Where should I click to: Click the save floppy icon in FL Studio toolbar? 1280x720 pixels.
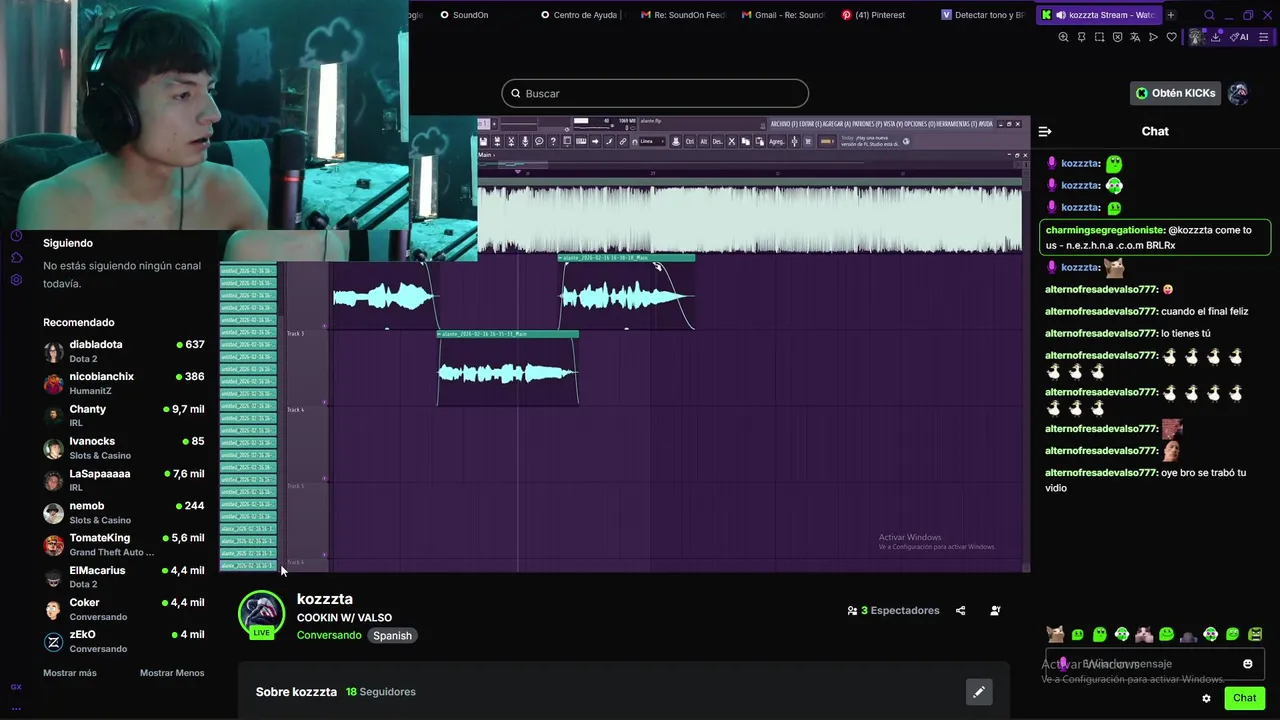[483, 142]
